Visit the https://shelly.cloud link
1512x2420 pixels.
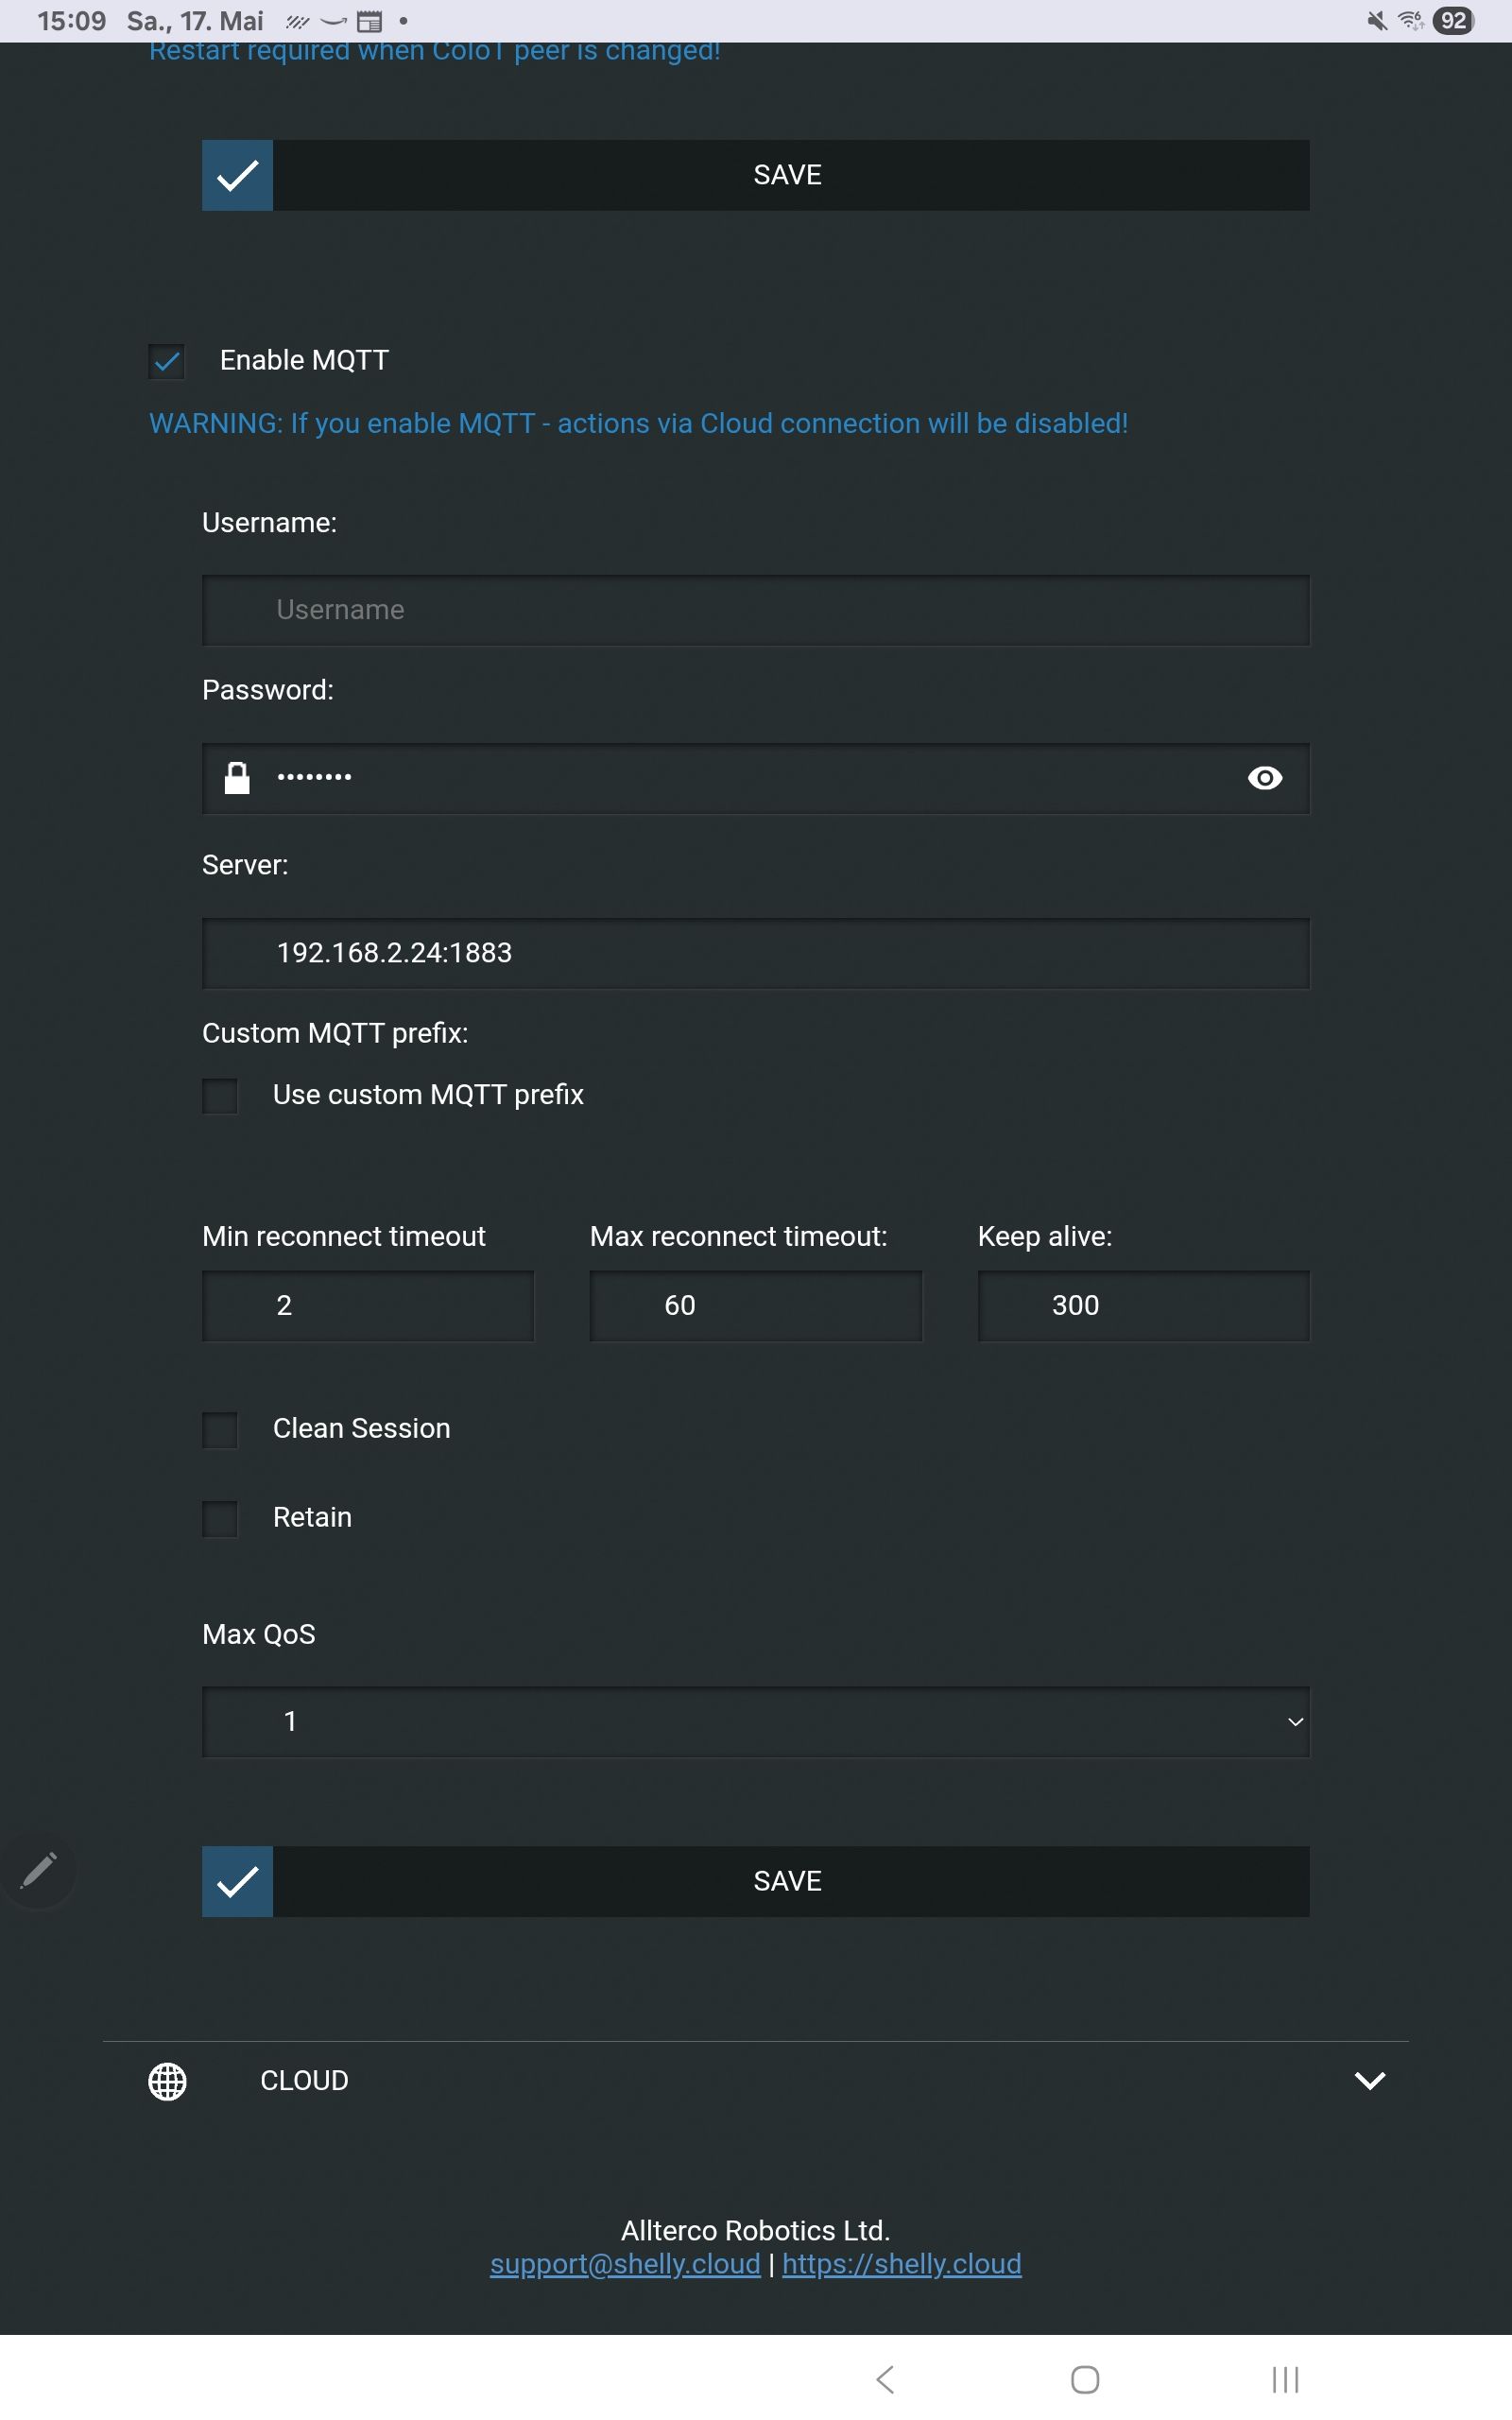point(901,2264)
